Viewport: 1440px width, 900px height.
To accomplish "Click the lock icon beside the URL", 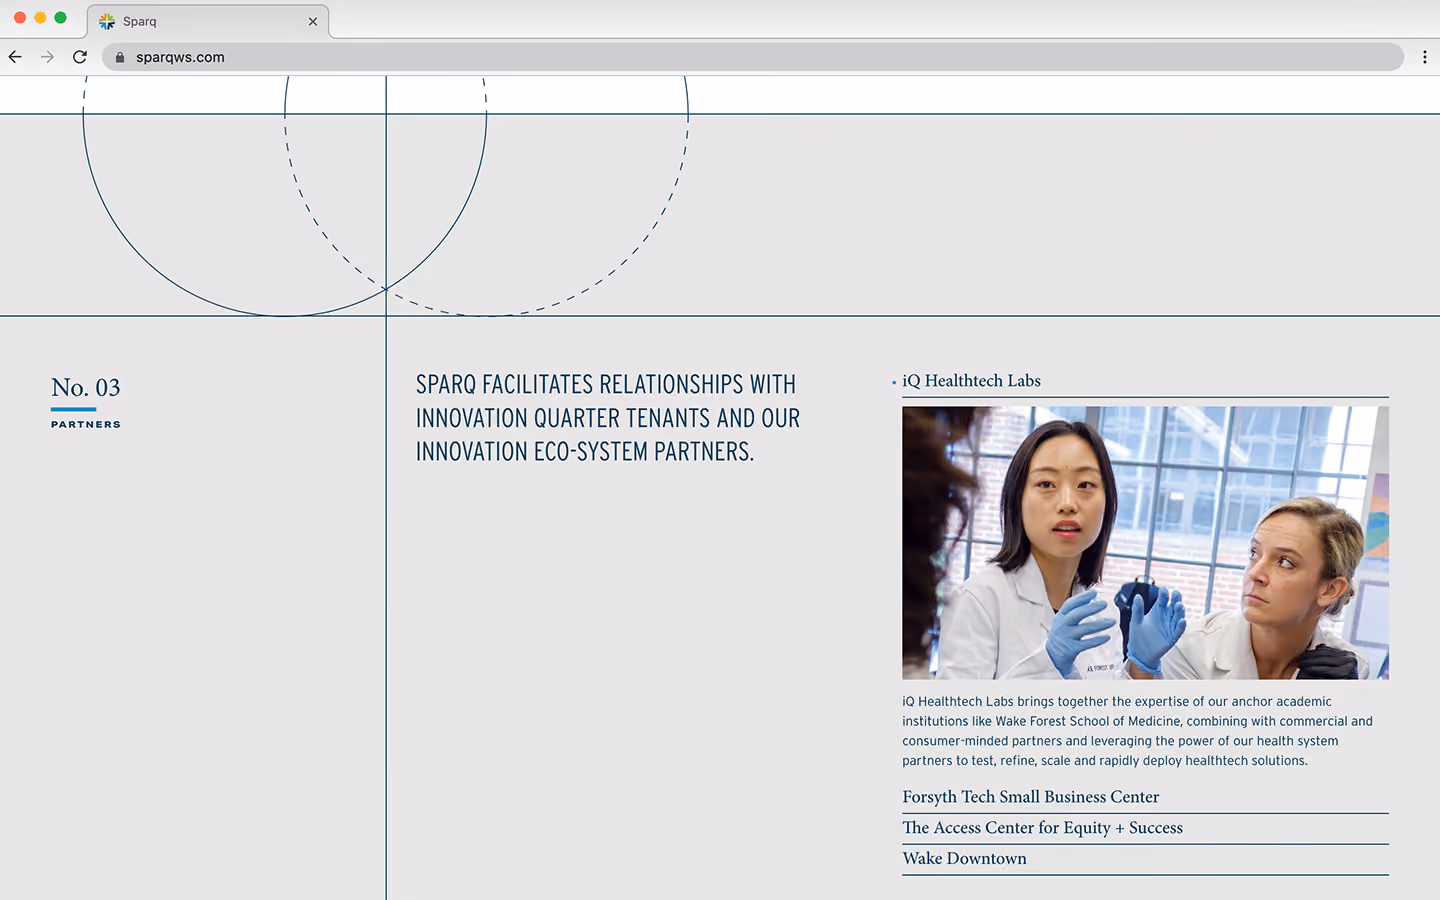I will point(120,57).
